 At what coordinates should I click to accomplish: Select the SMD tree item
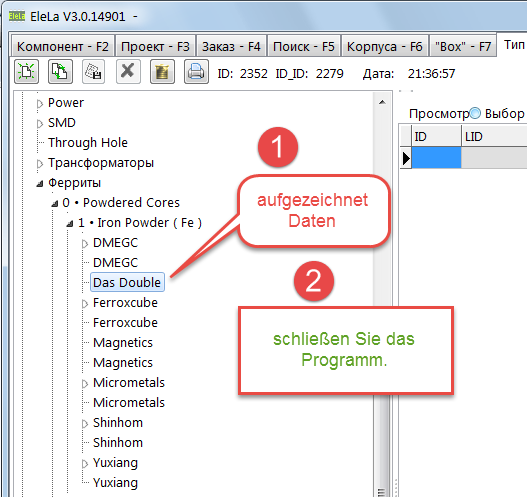tap(62, 123)
